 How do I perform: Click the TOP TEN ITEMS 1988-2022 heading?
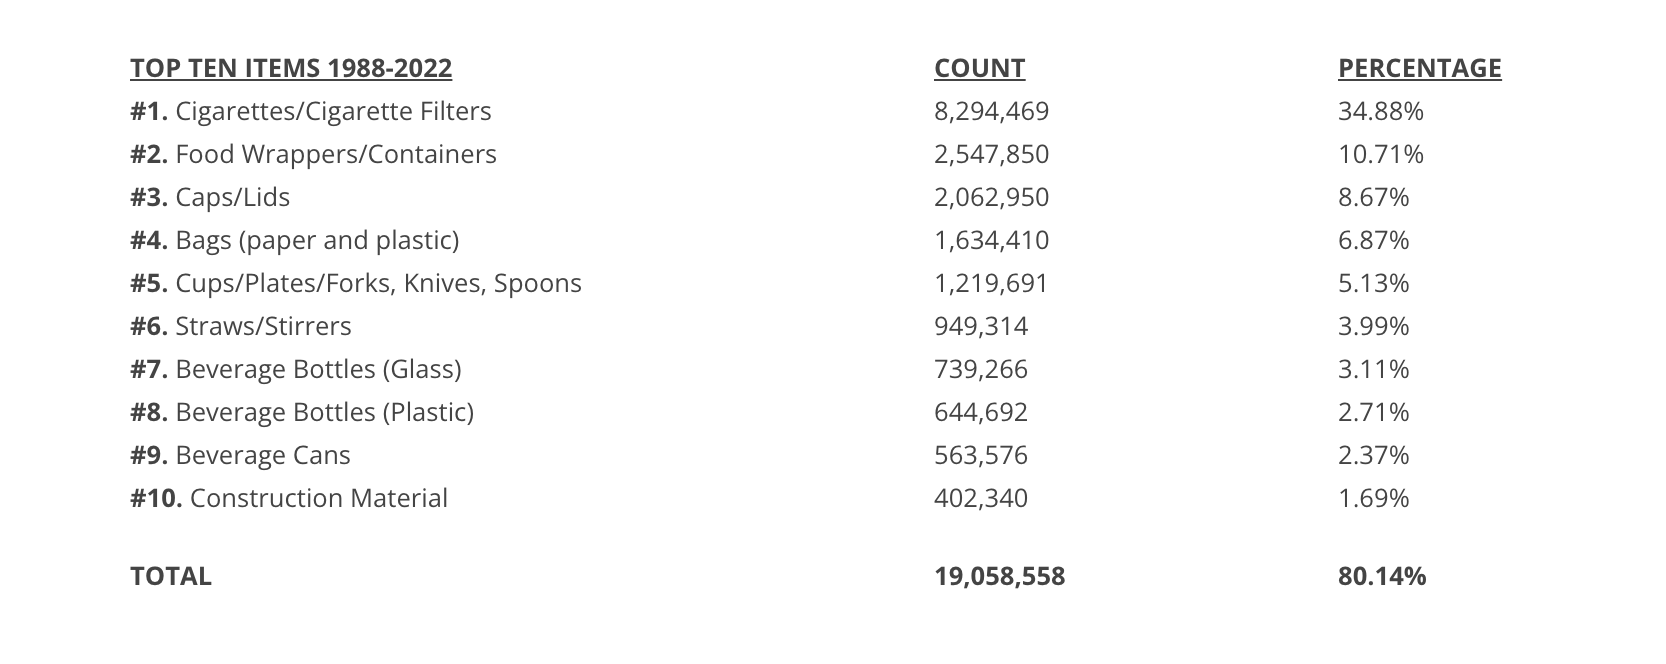pos(291,68)
